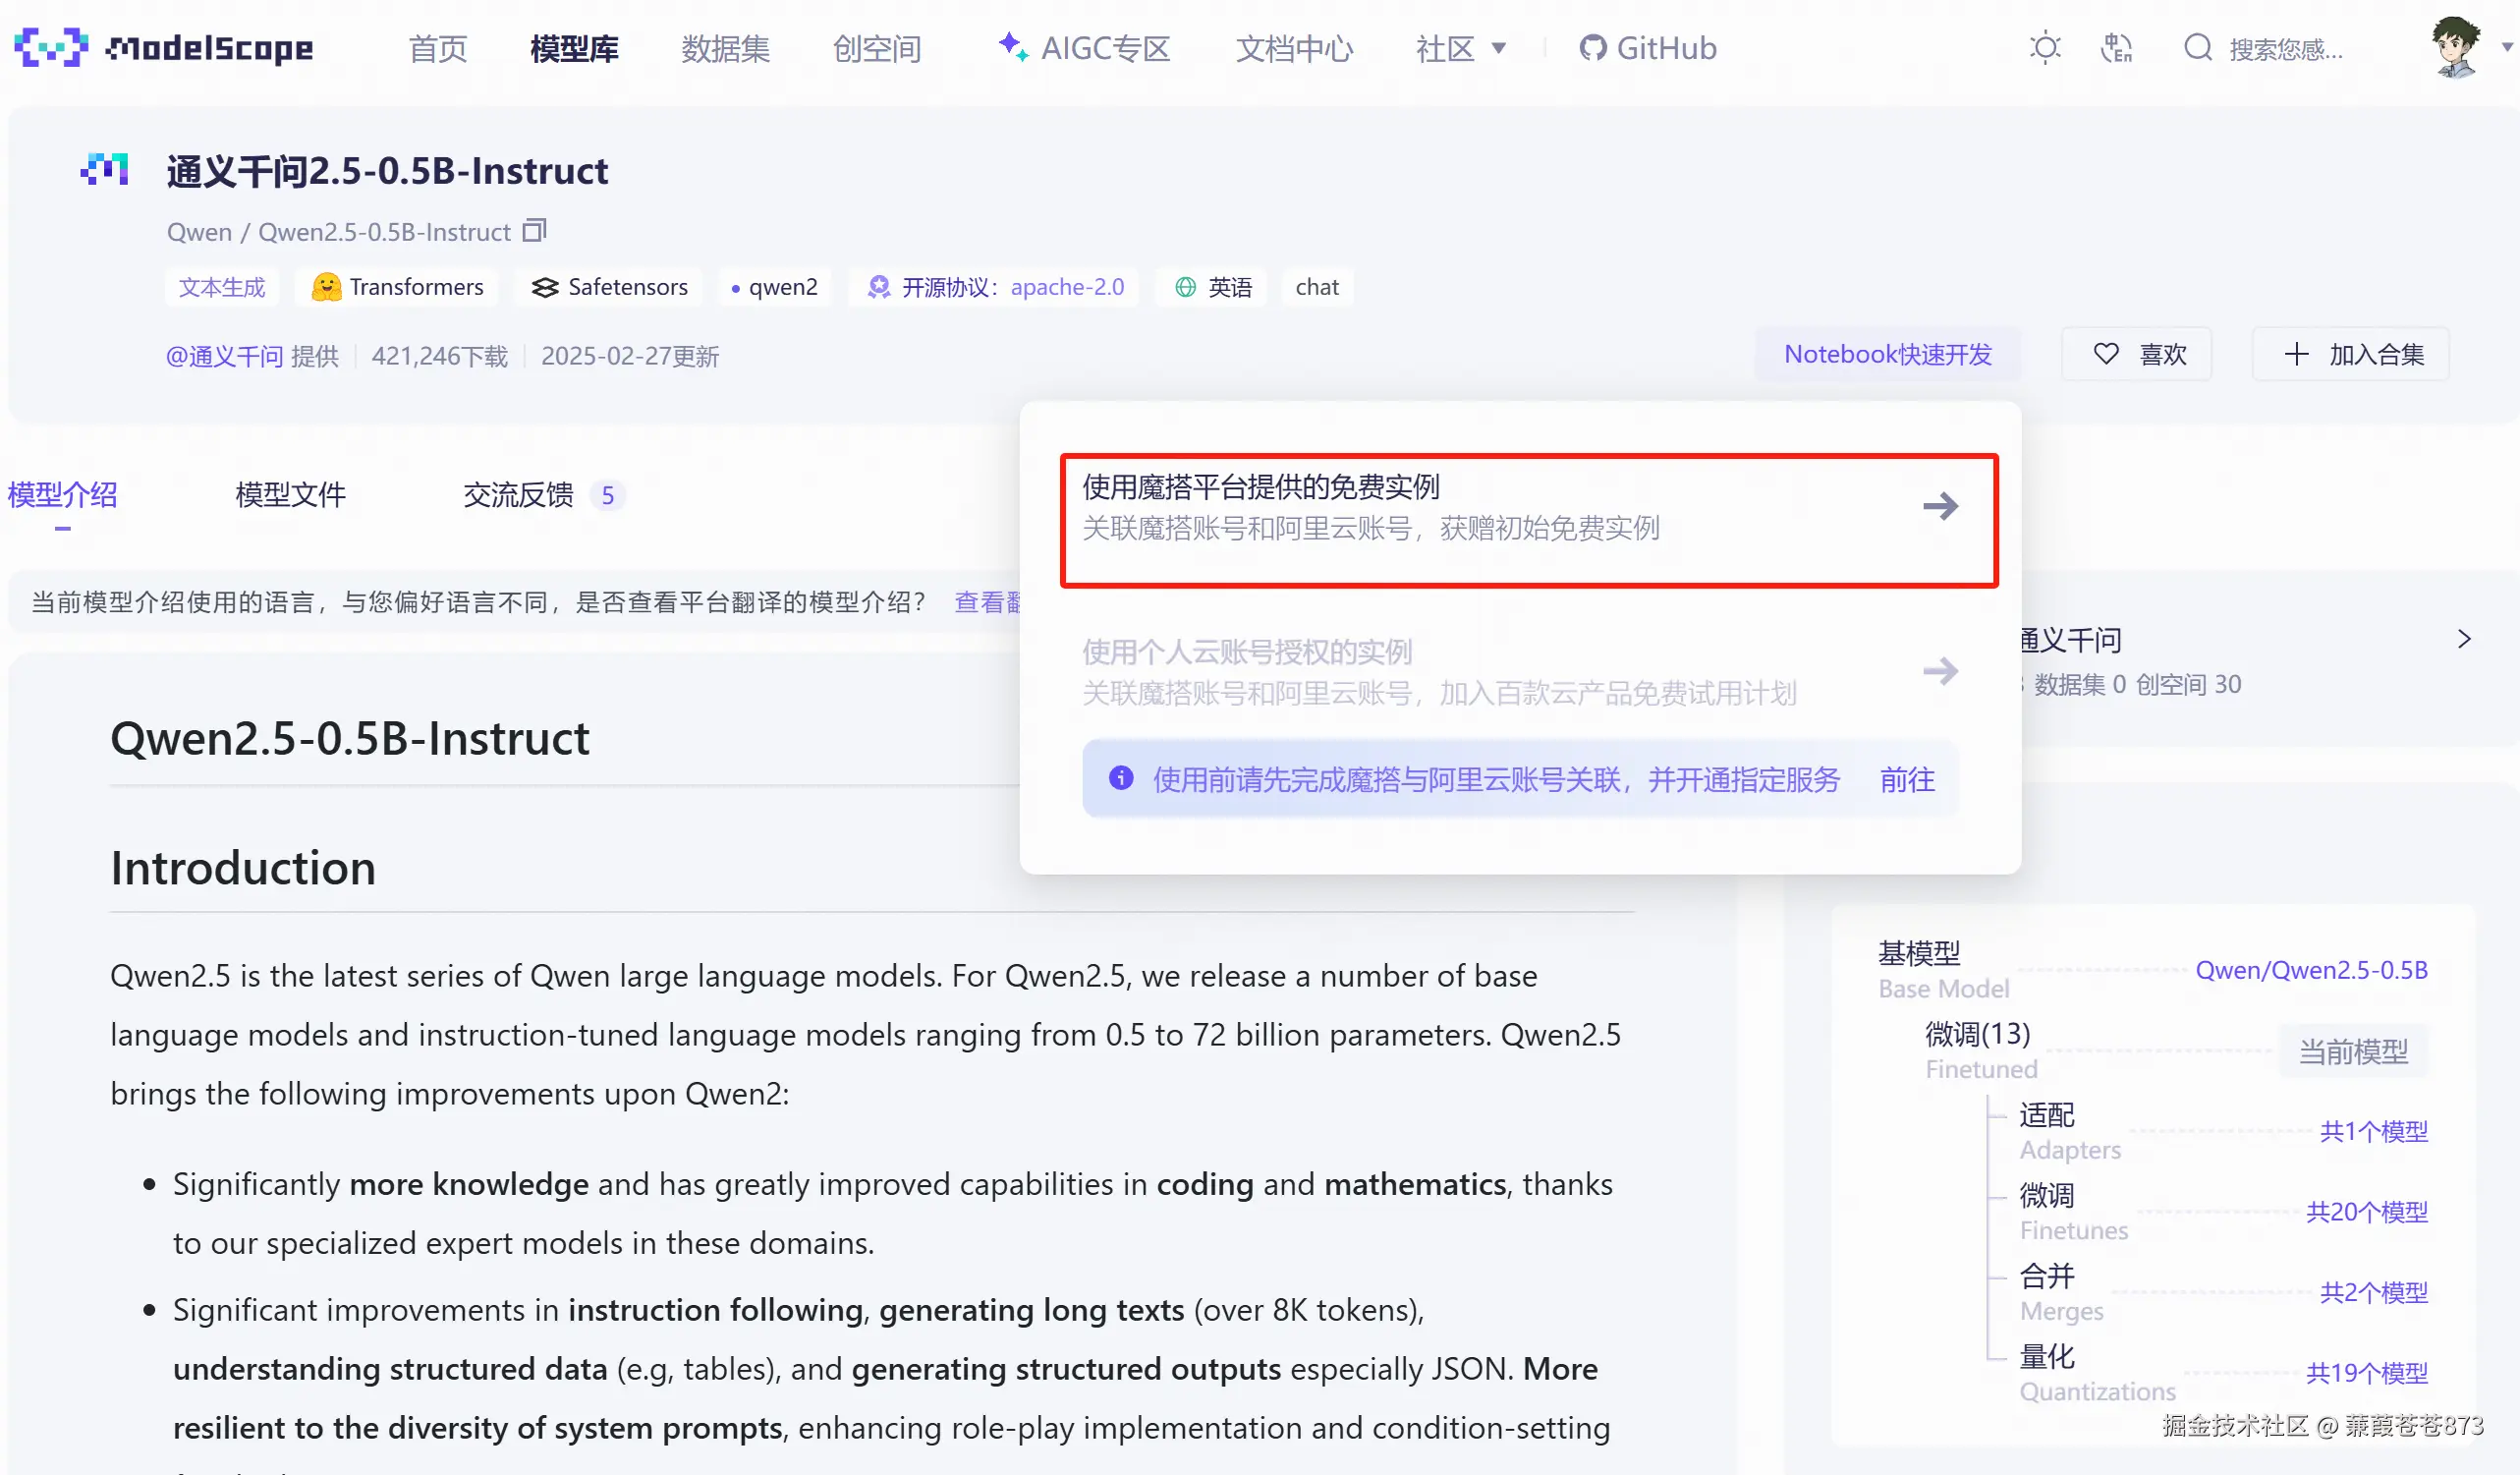Expand the arrow beside the user avatar
Image resolution: width=2520 pixels, height=1475 pixels.
2507,47
